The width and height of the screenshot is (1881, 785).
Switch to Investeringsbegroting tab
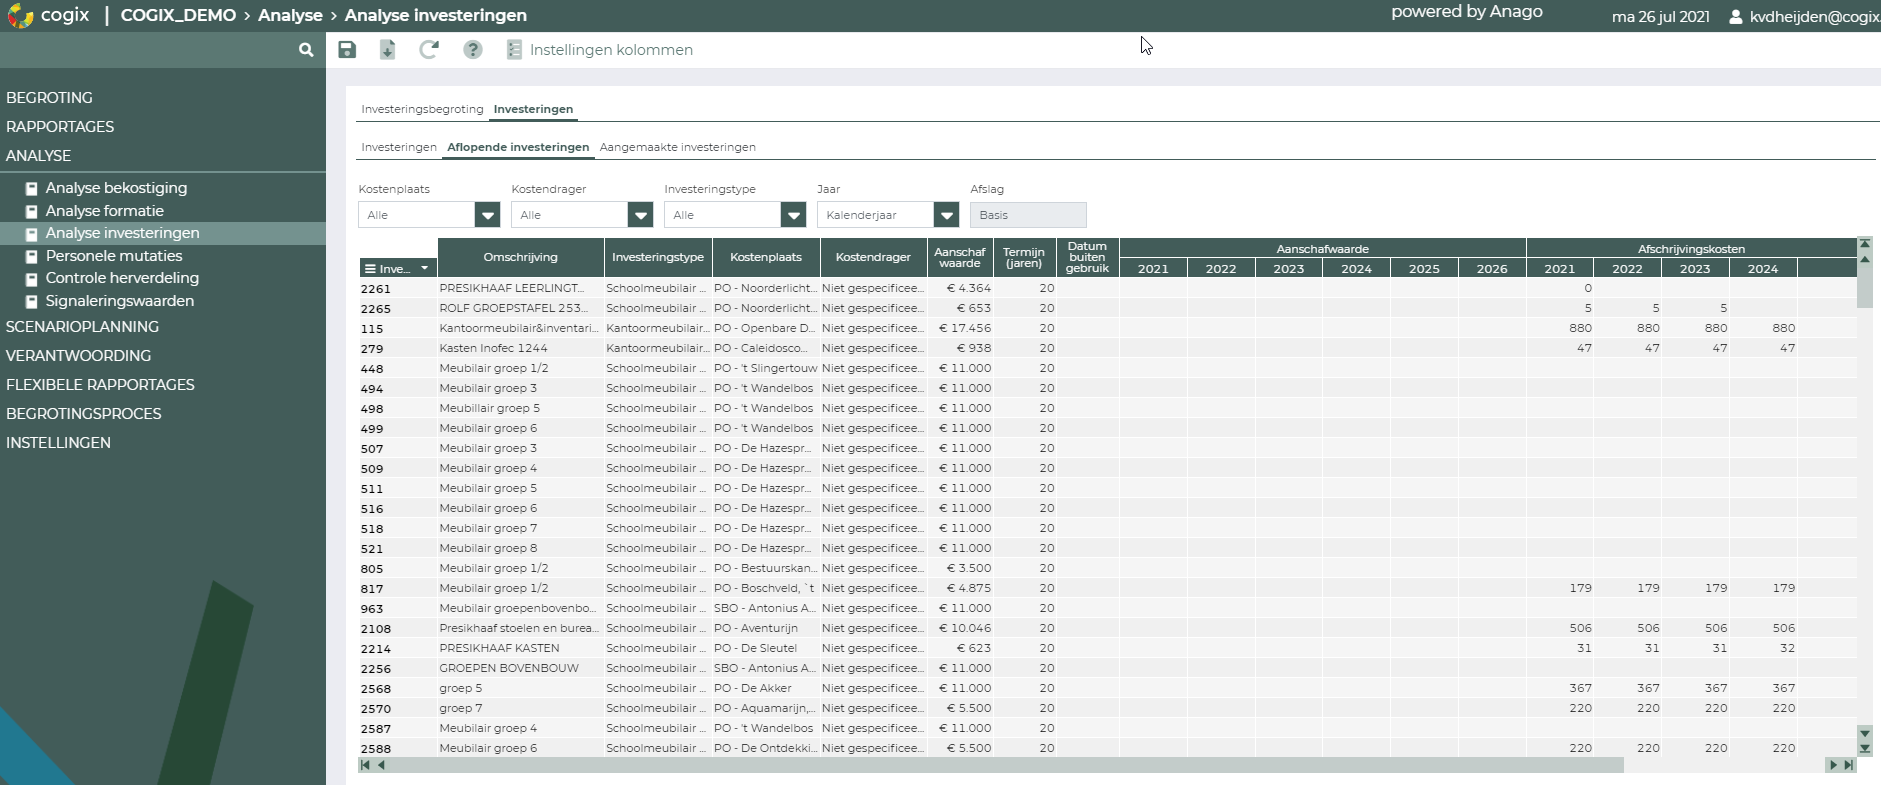coord(422,109)
